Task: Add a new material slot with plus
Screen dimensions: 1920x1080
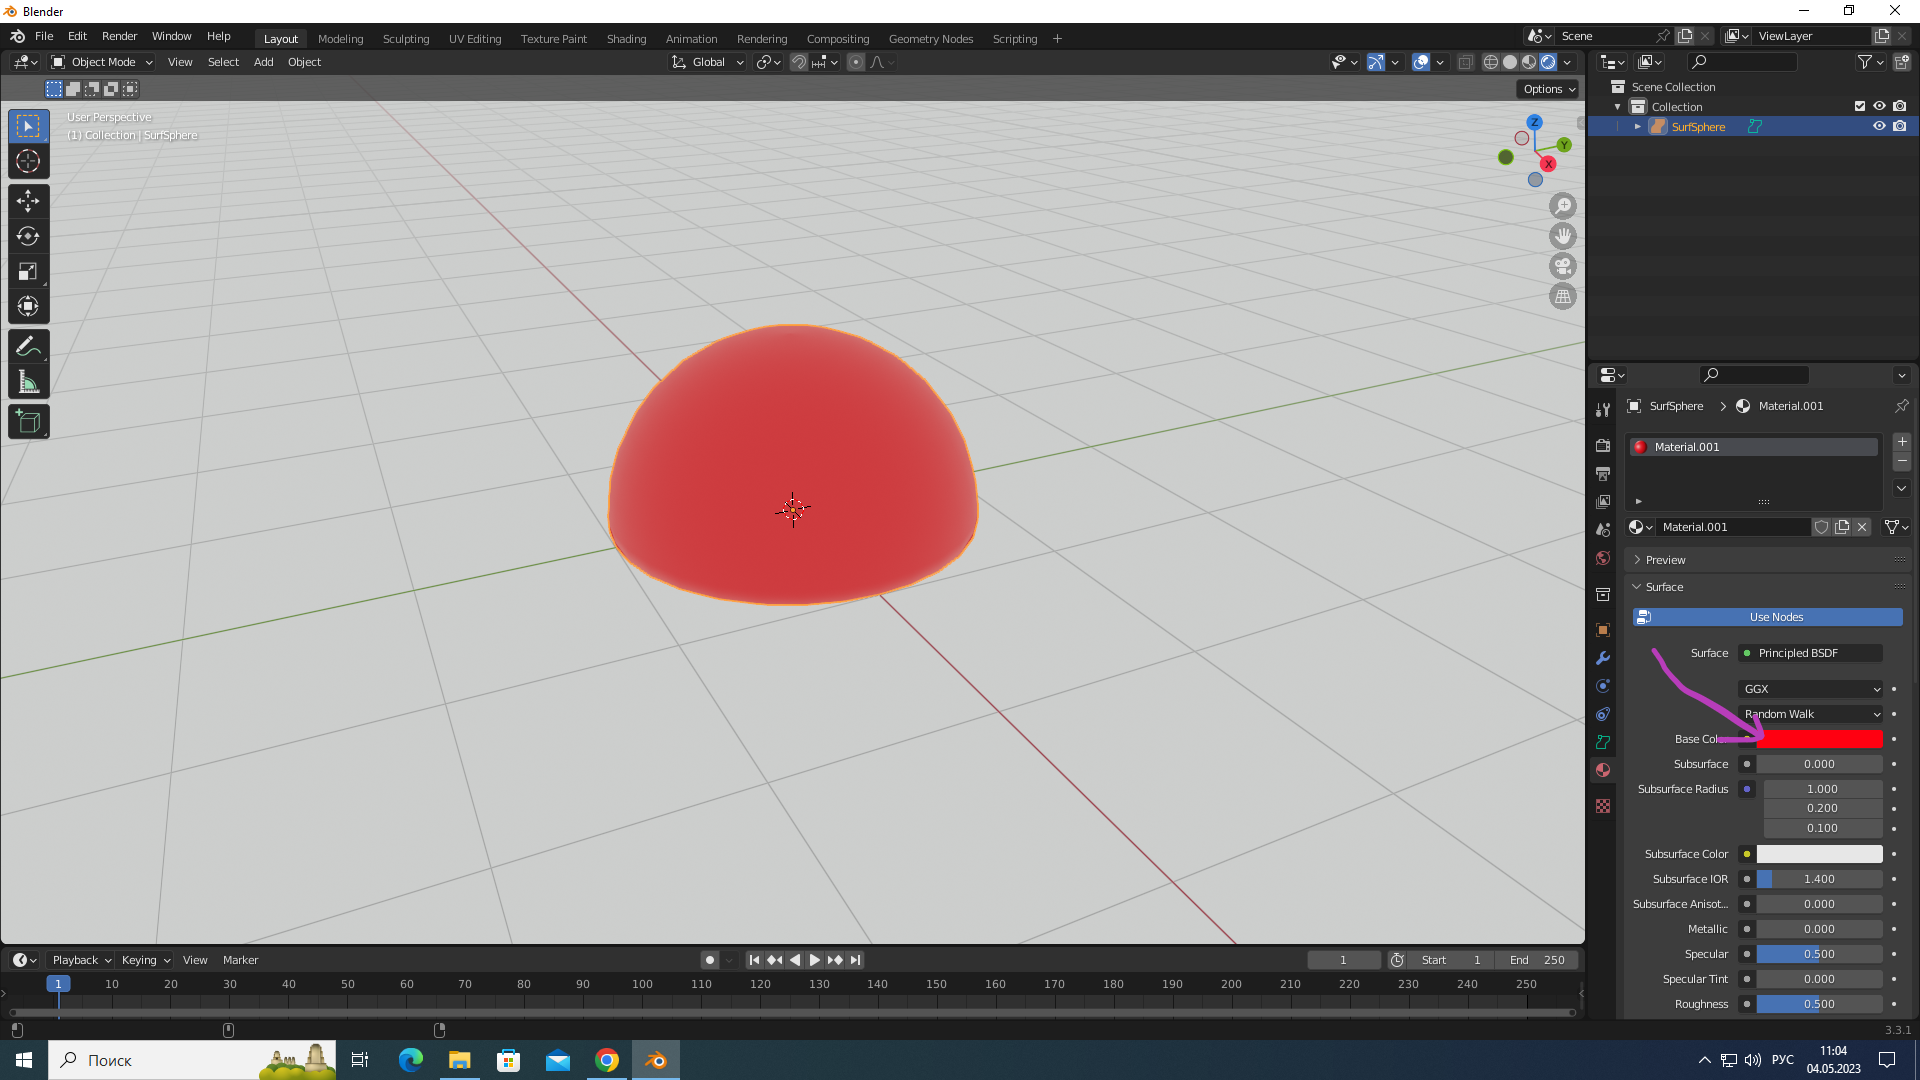Action: 1902,441
